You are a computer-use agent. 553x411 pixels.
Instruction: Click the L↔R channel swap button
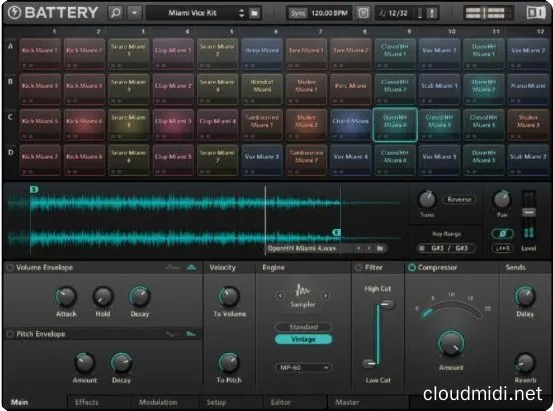pyautogui.click(x=503, y=248)
